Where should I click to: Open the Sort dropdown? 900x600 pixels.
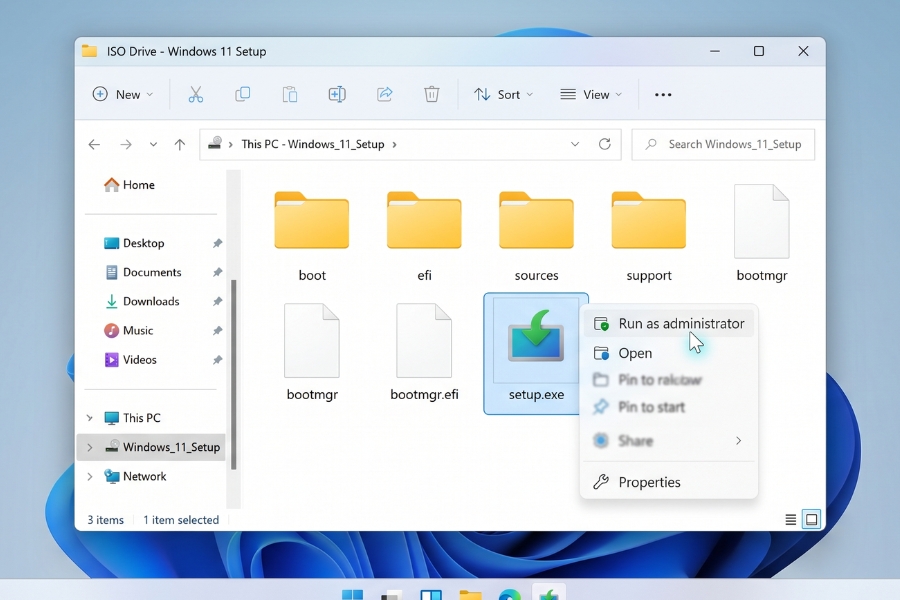pos(503,94)
